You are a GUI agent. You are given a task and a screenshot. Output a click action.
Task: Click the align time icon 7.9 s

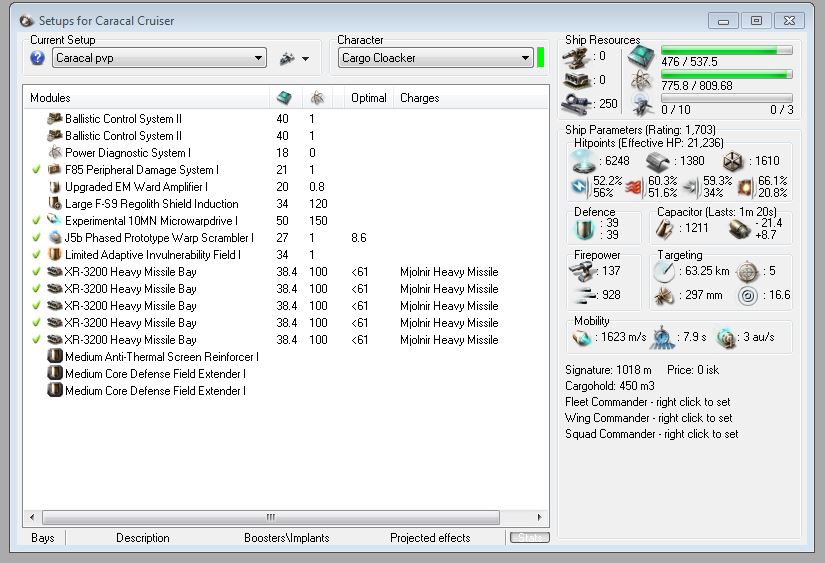tap(662, 338)
